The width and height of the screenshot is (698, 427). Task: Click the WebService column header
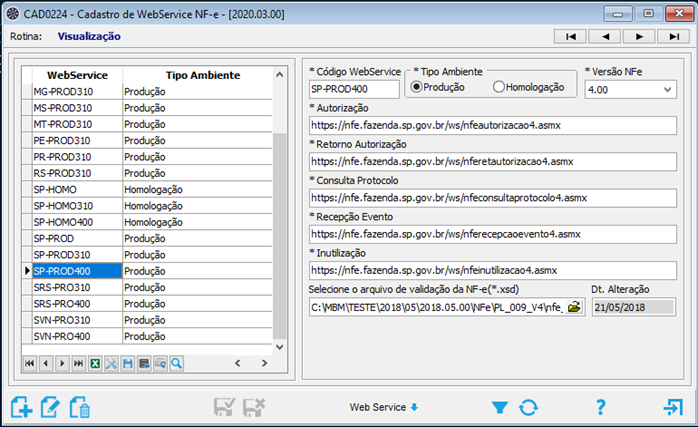tap(77, 75)
